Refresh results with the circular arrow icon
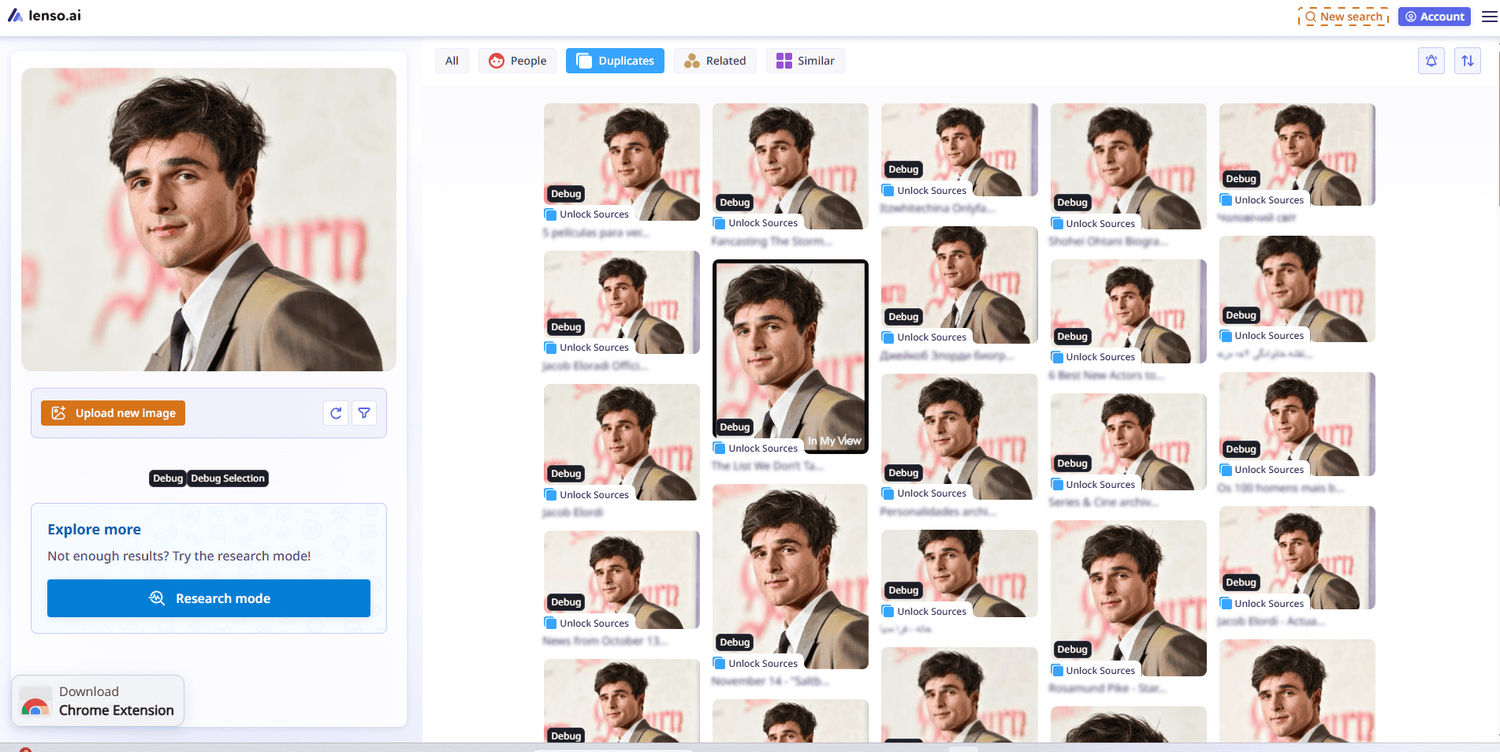Screen dimensions: 1500x752 [x=336, y=412]
